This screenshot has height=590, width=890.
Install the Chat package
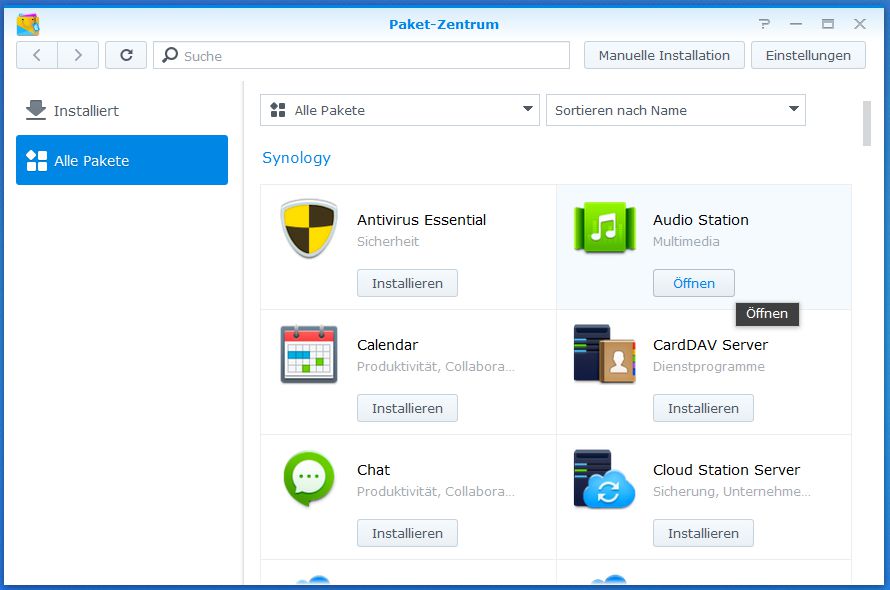tap(408, 533)
